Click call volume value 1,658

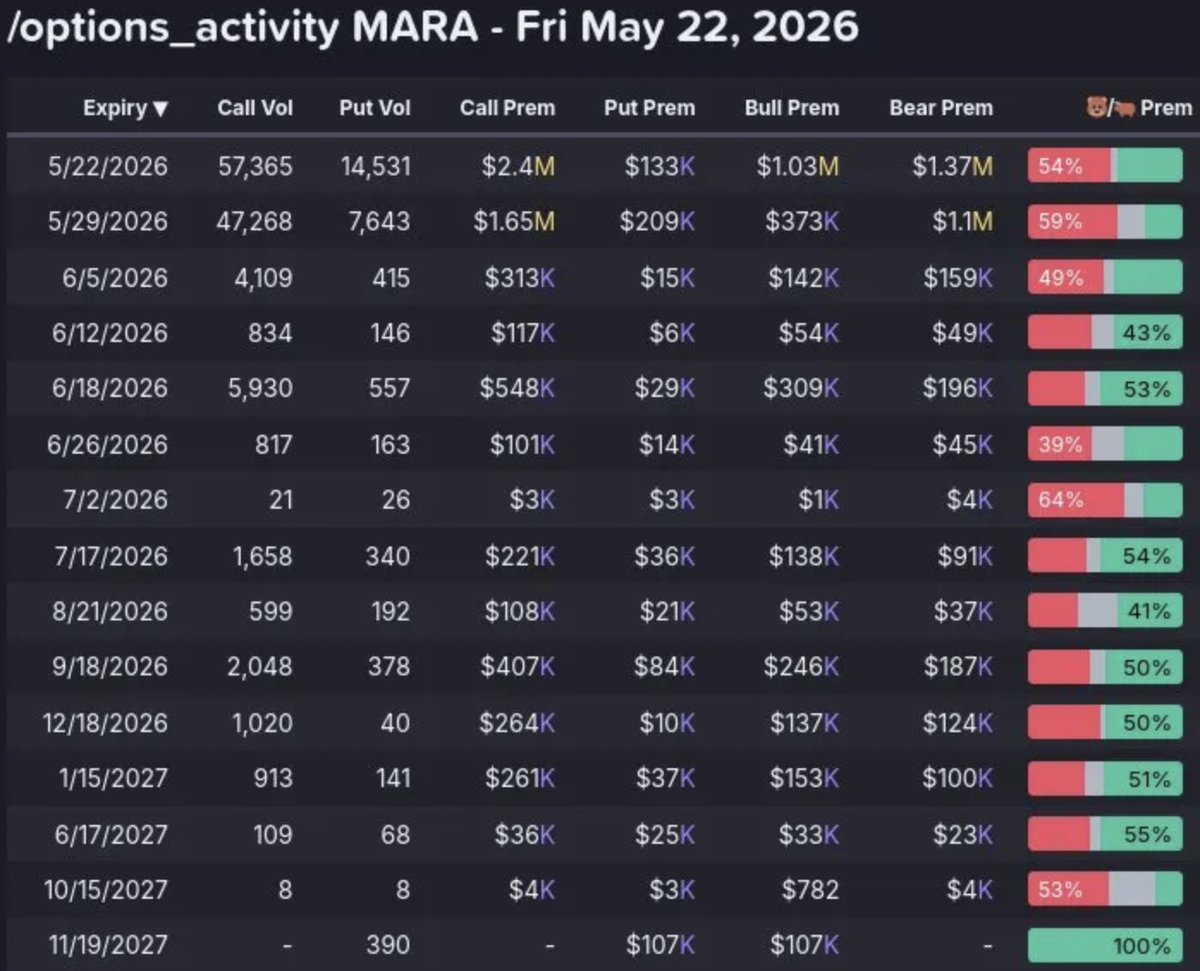click(x=263, y=555)
